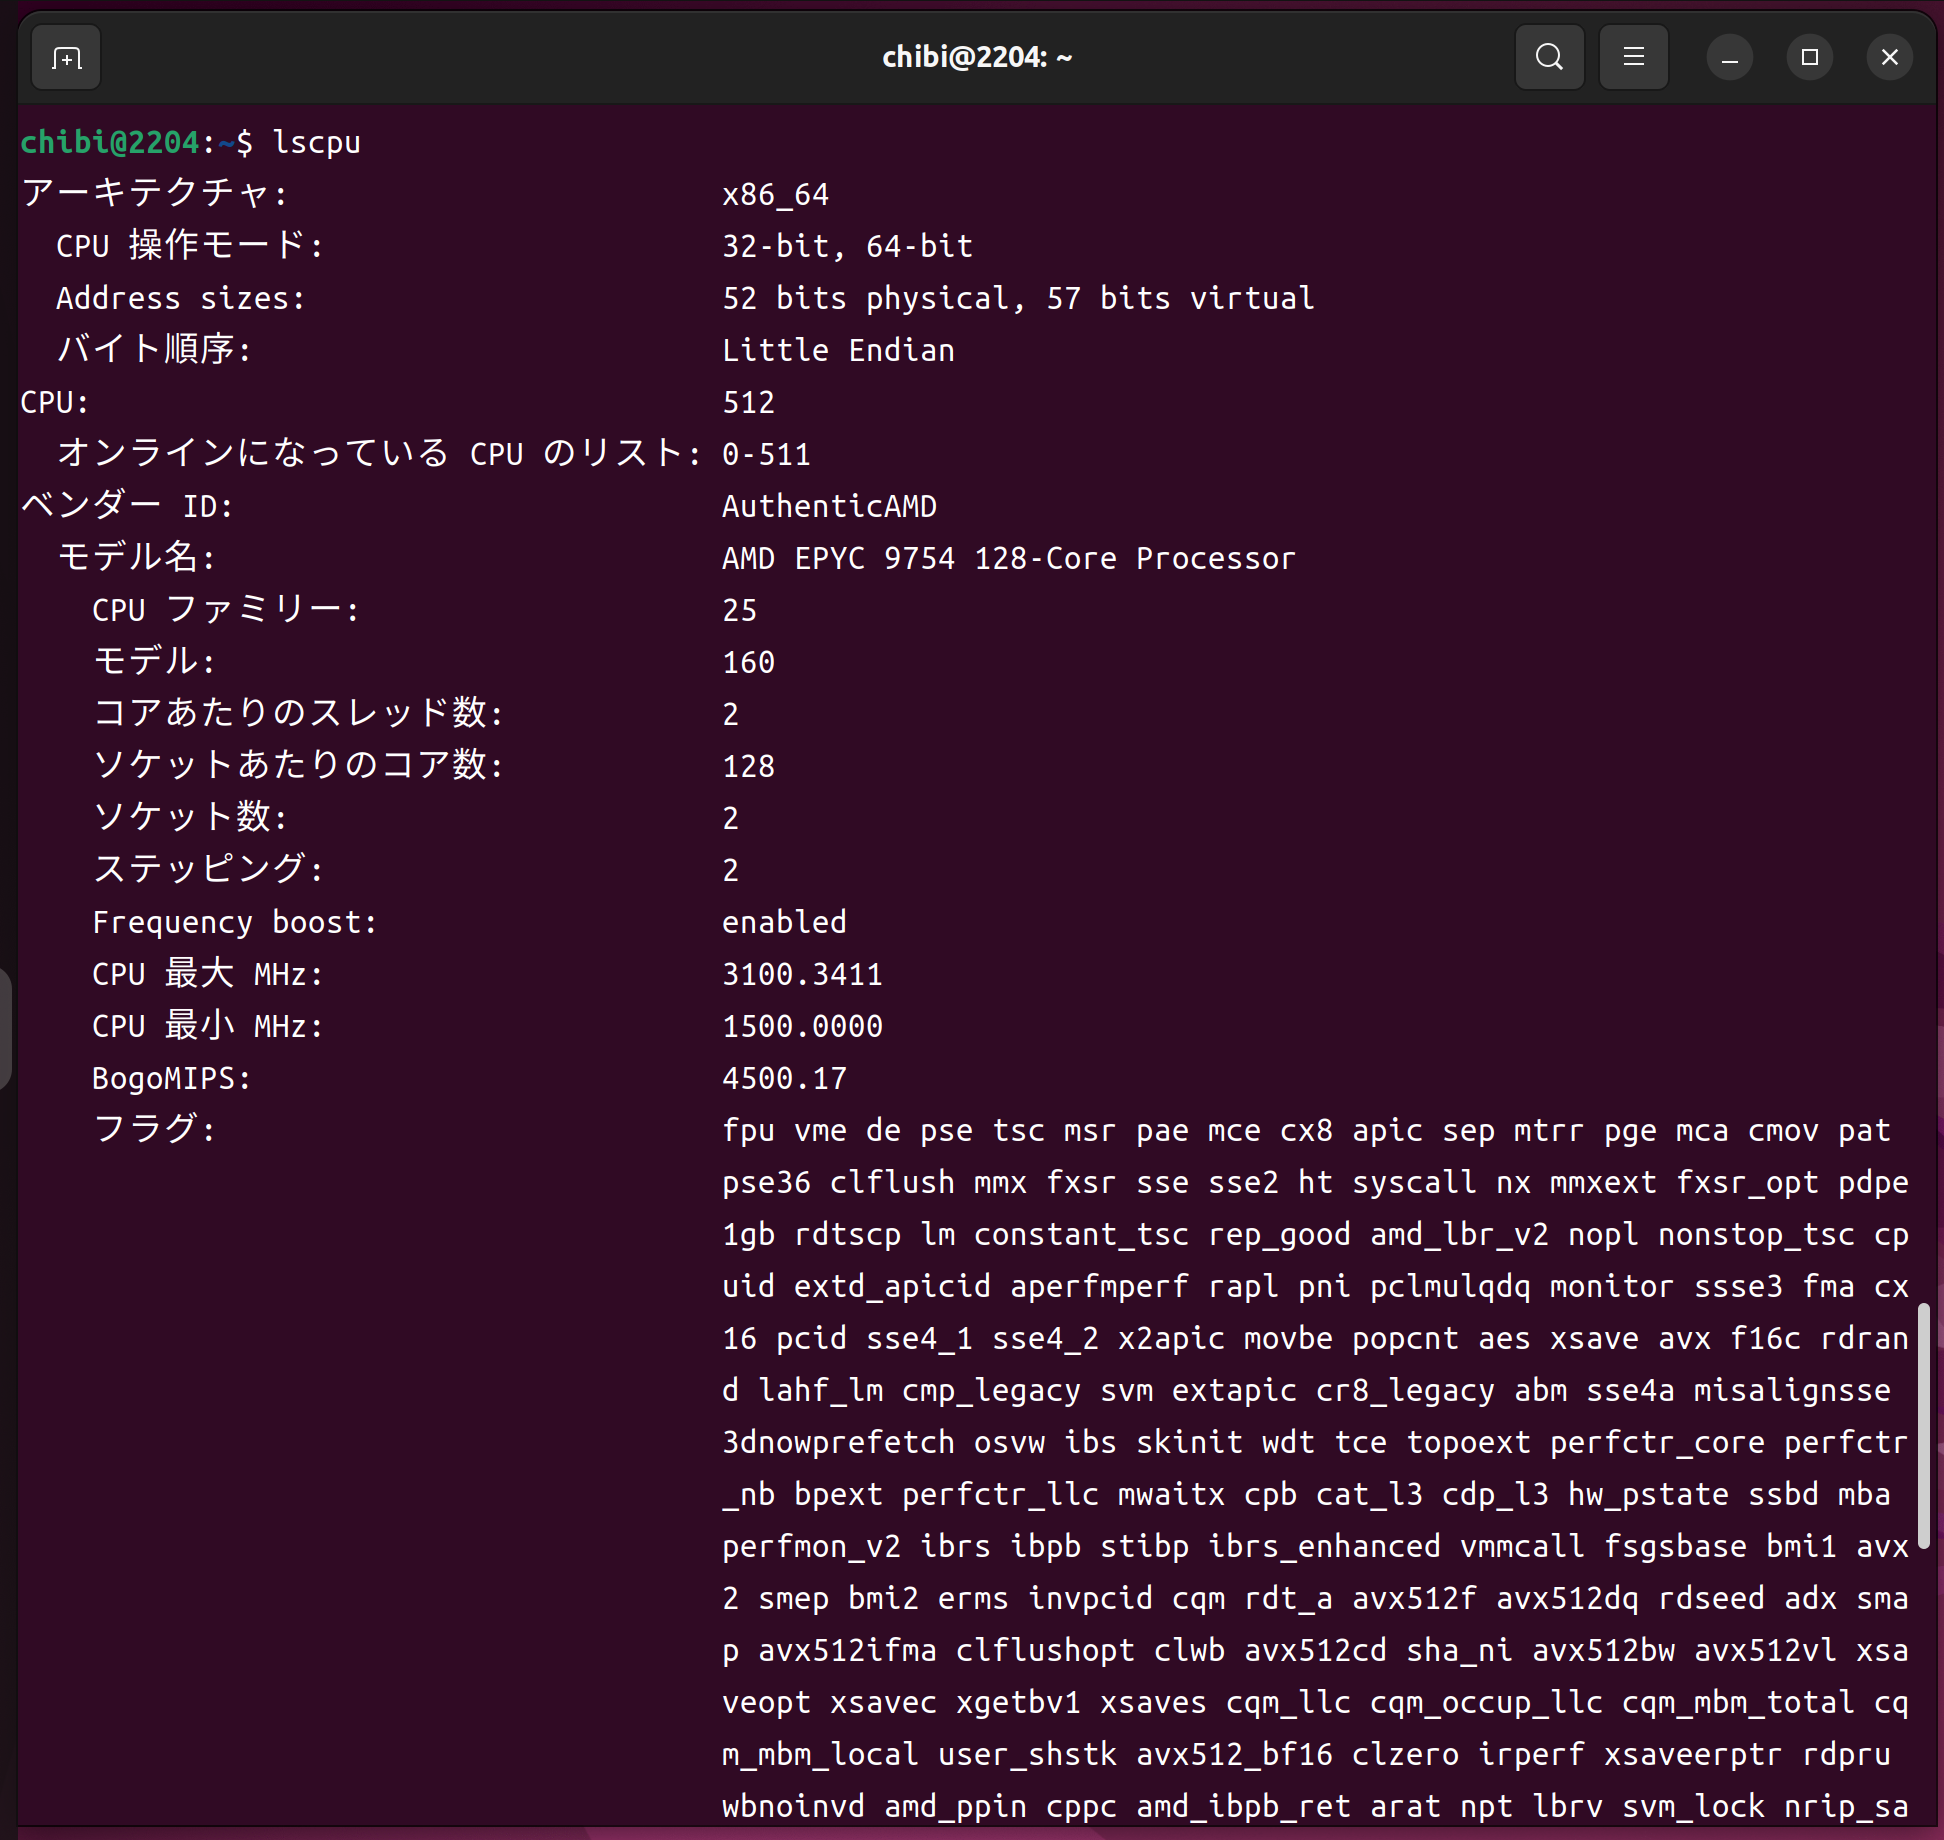Click the Address sizes label
This screenshot has width=1944, height=1840.
click(x=180, y=298)
